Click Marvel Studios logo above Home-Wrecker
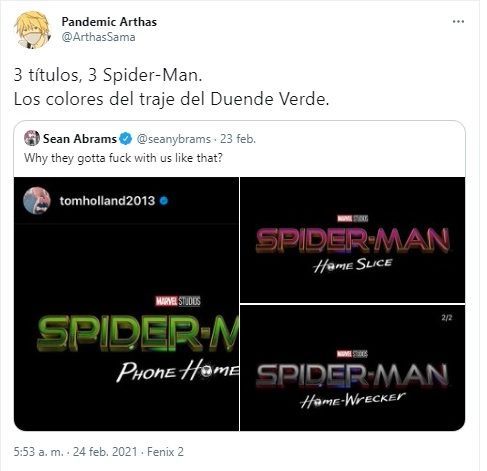 (x=352, y=354)
